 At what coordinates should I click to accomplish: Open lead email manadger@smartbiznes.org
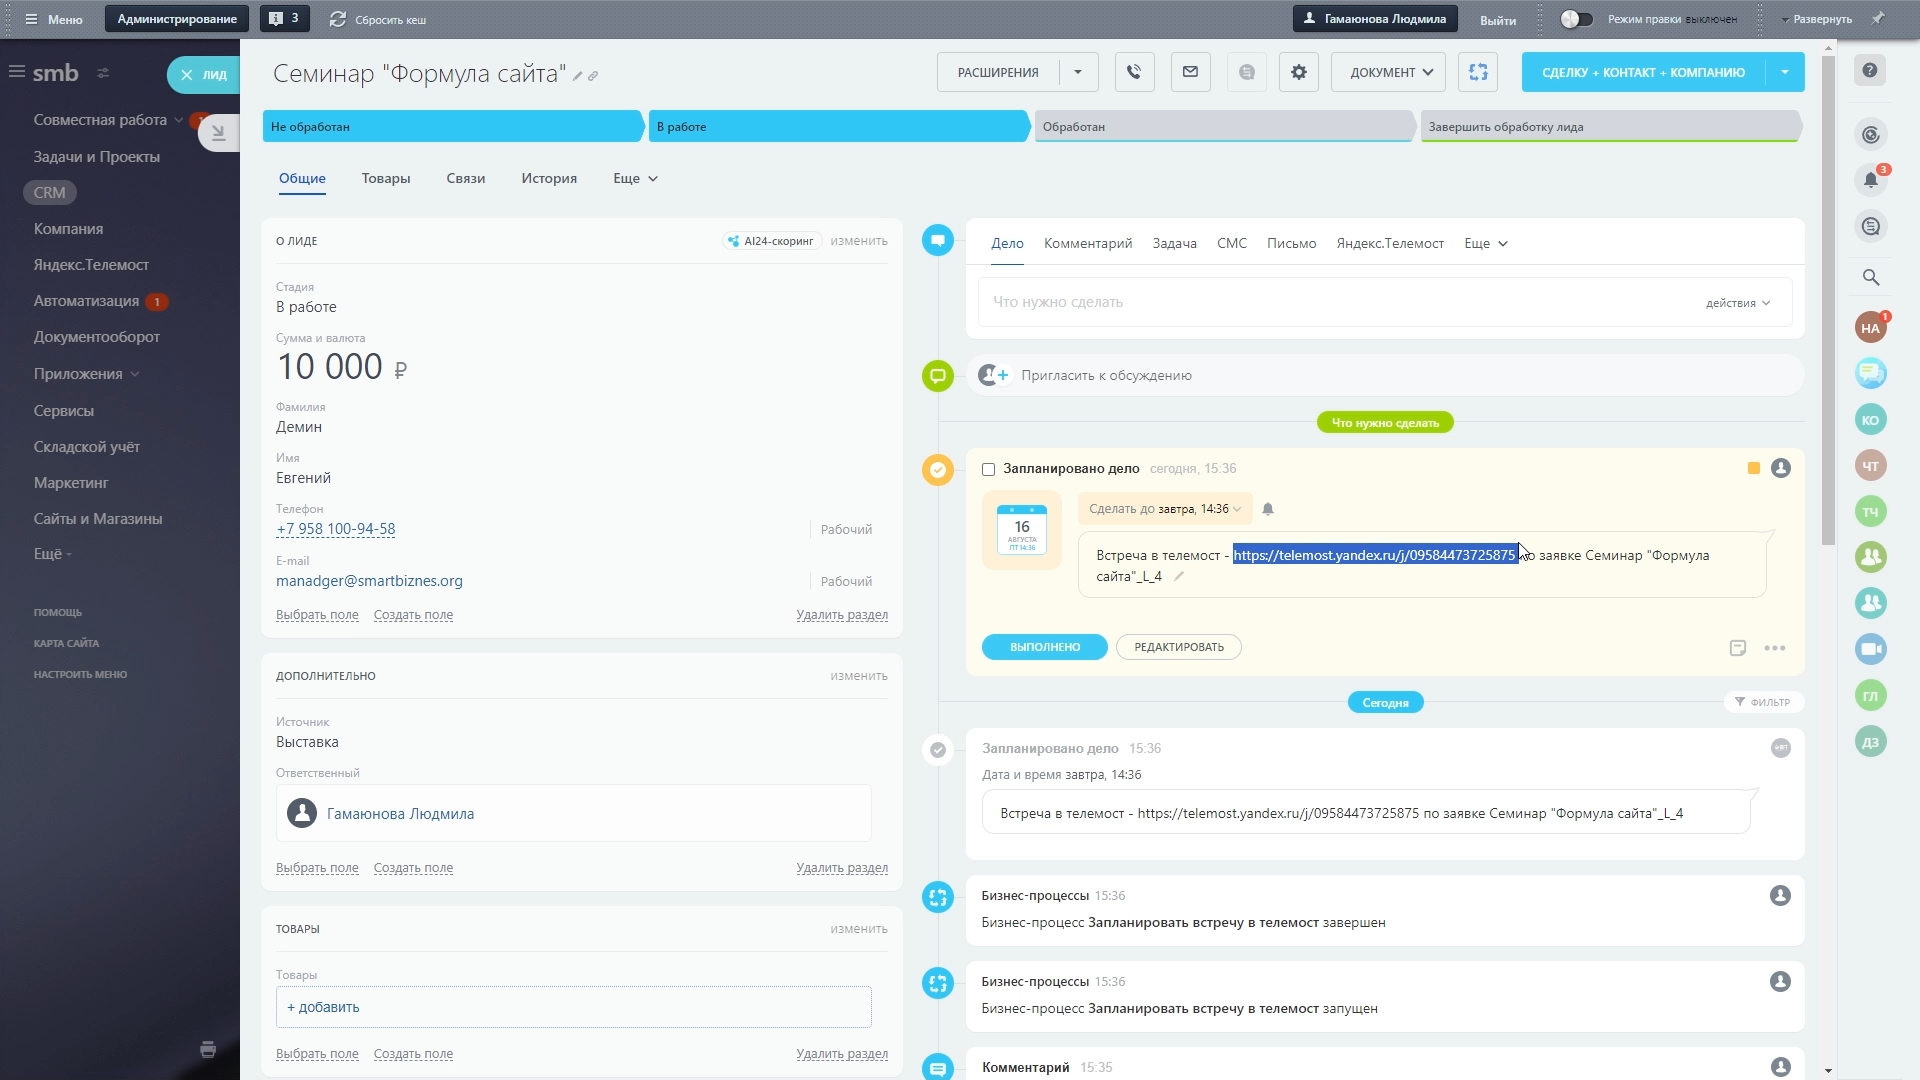[x=369, y=581]
